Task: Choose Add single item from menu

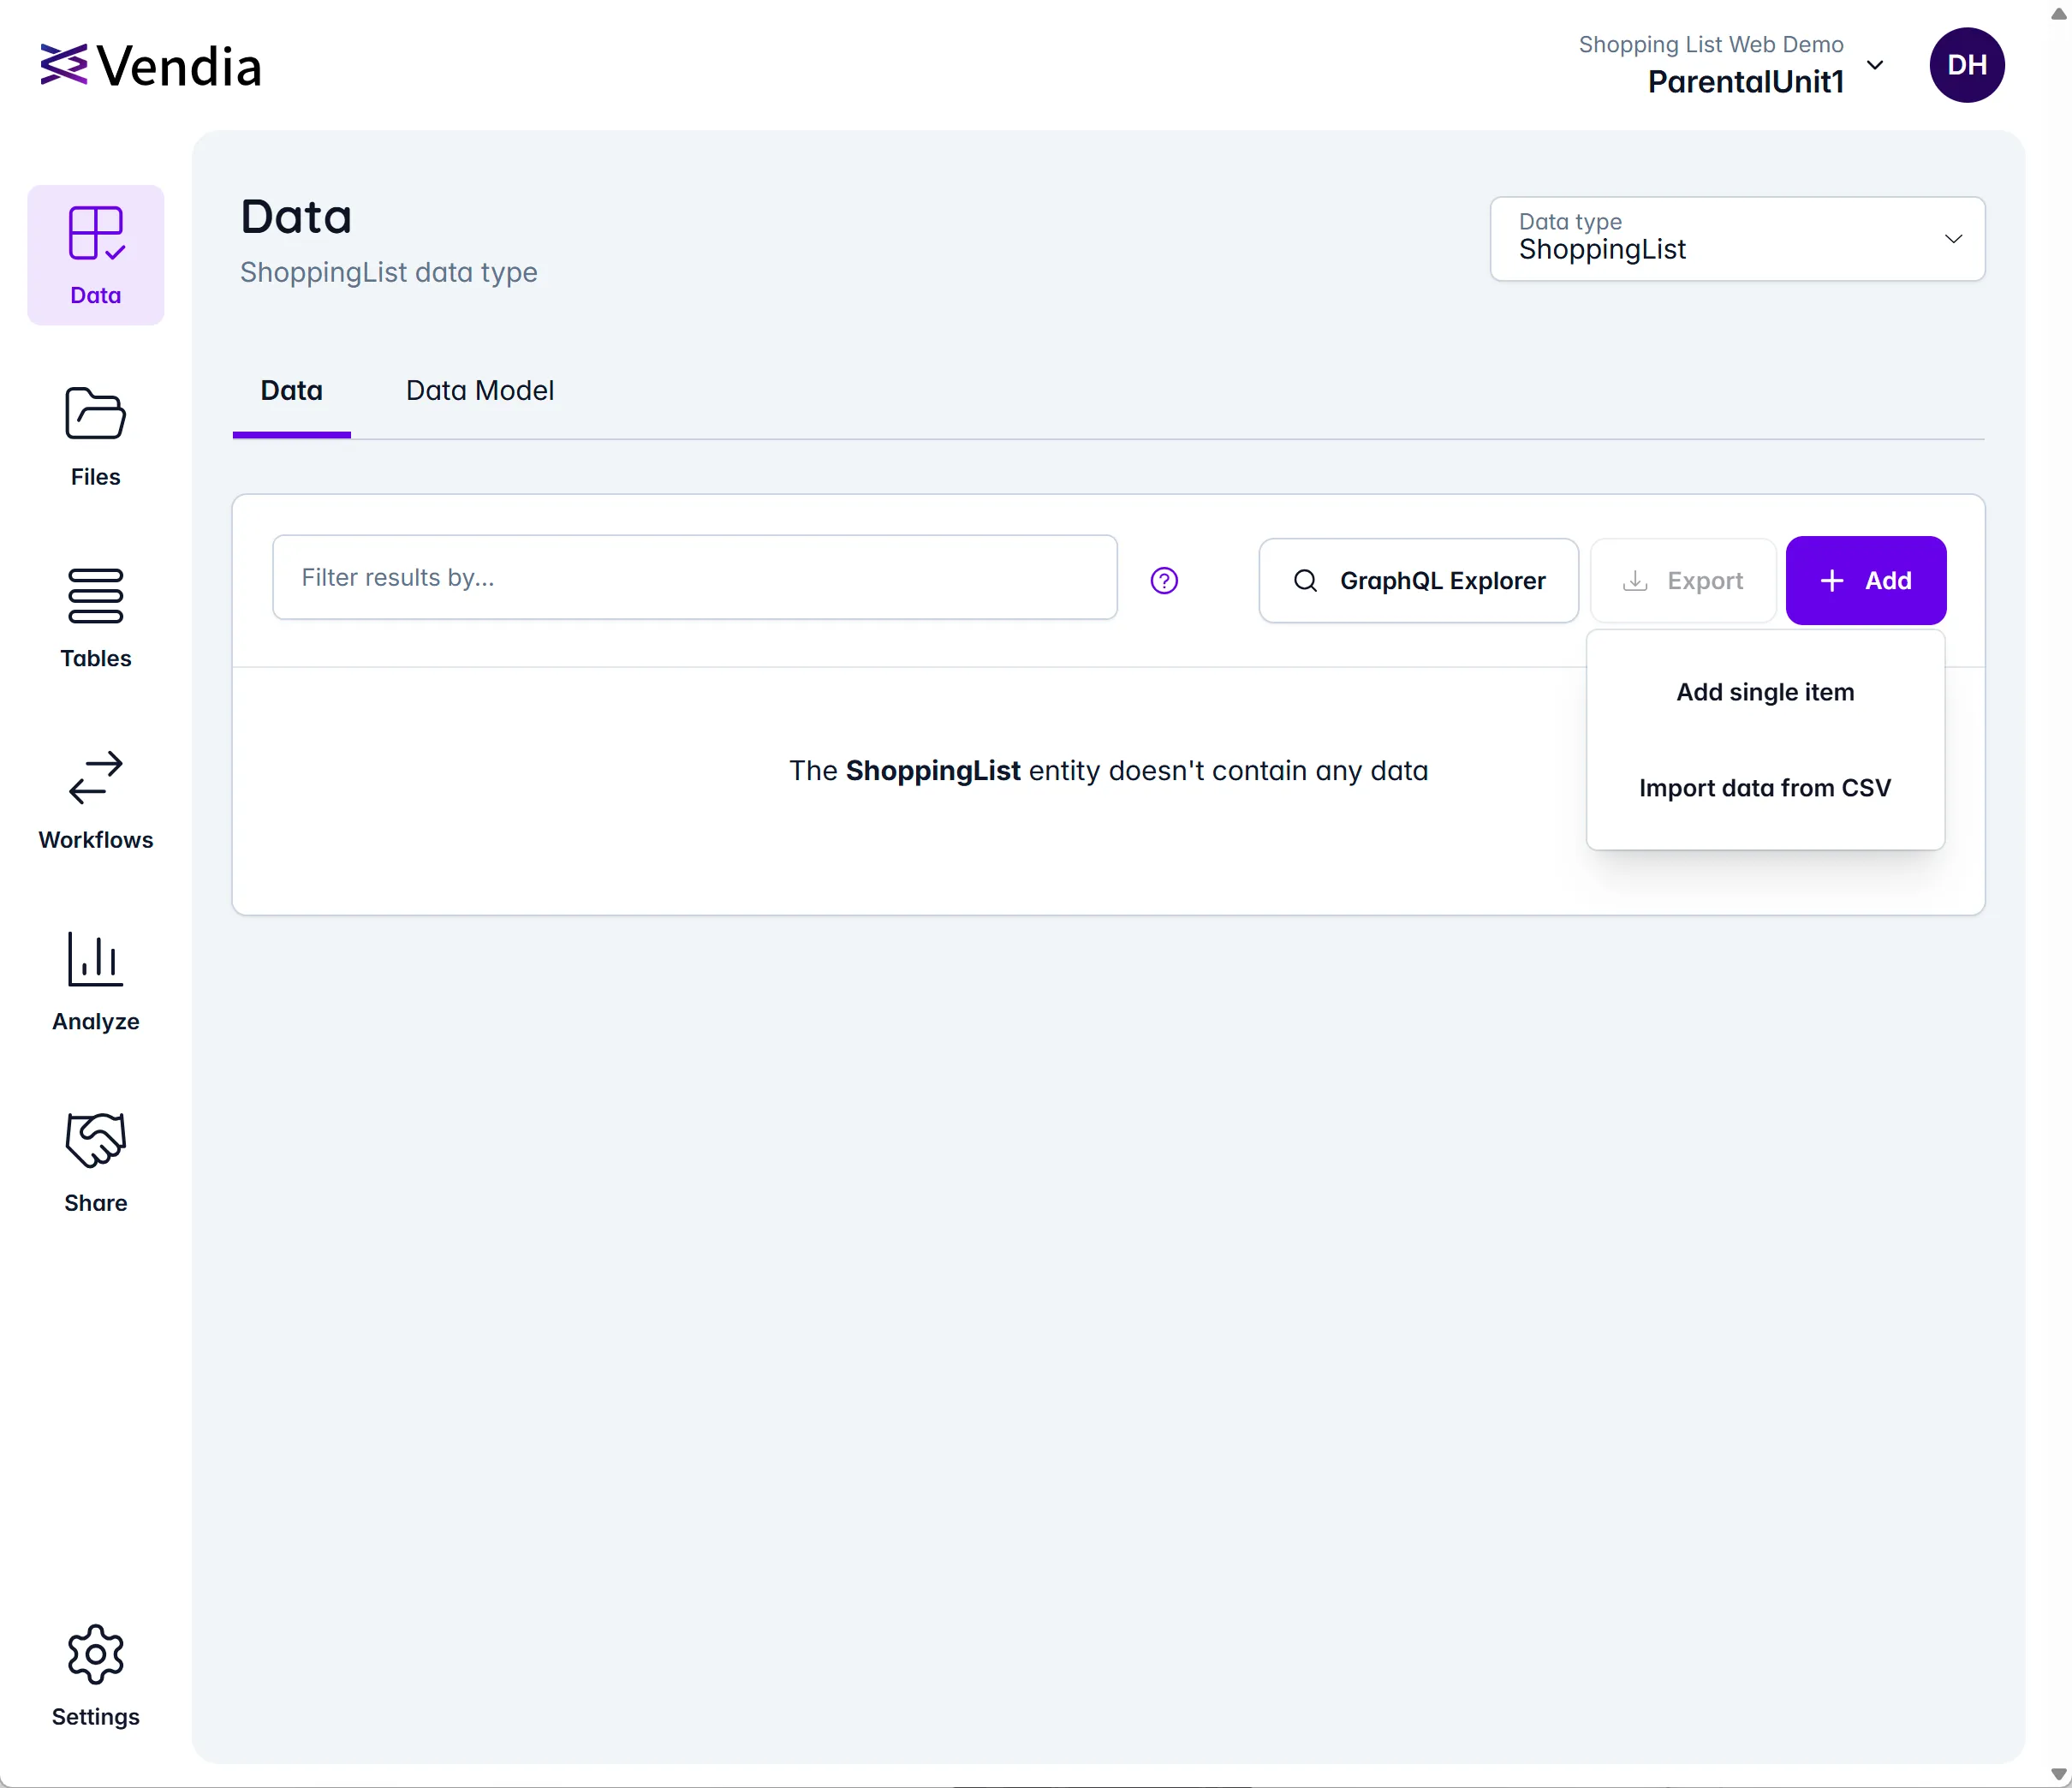Action: (x=1765, y=692)
